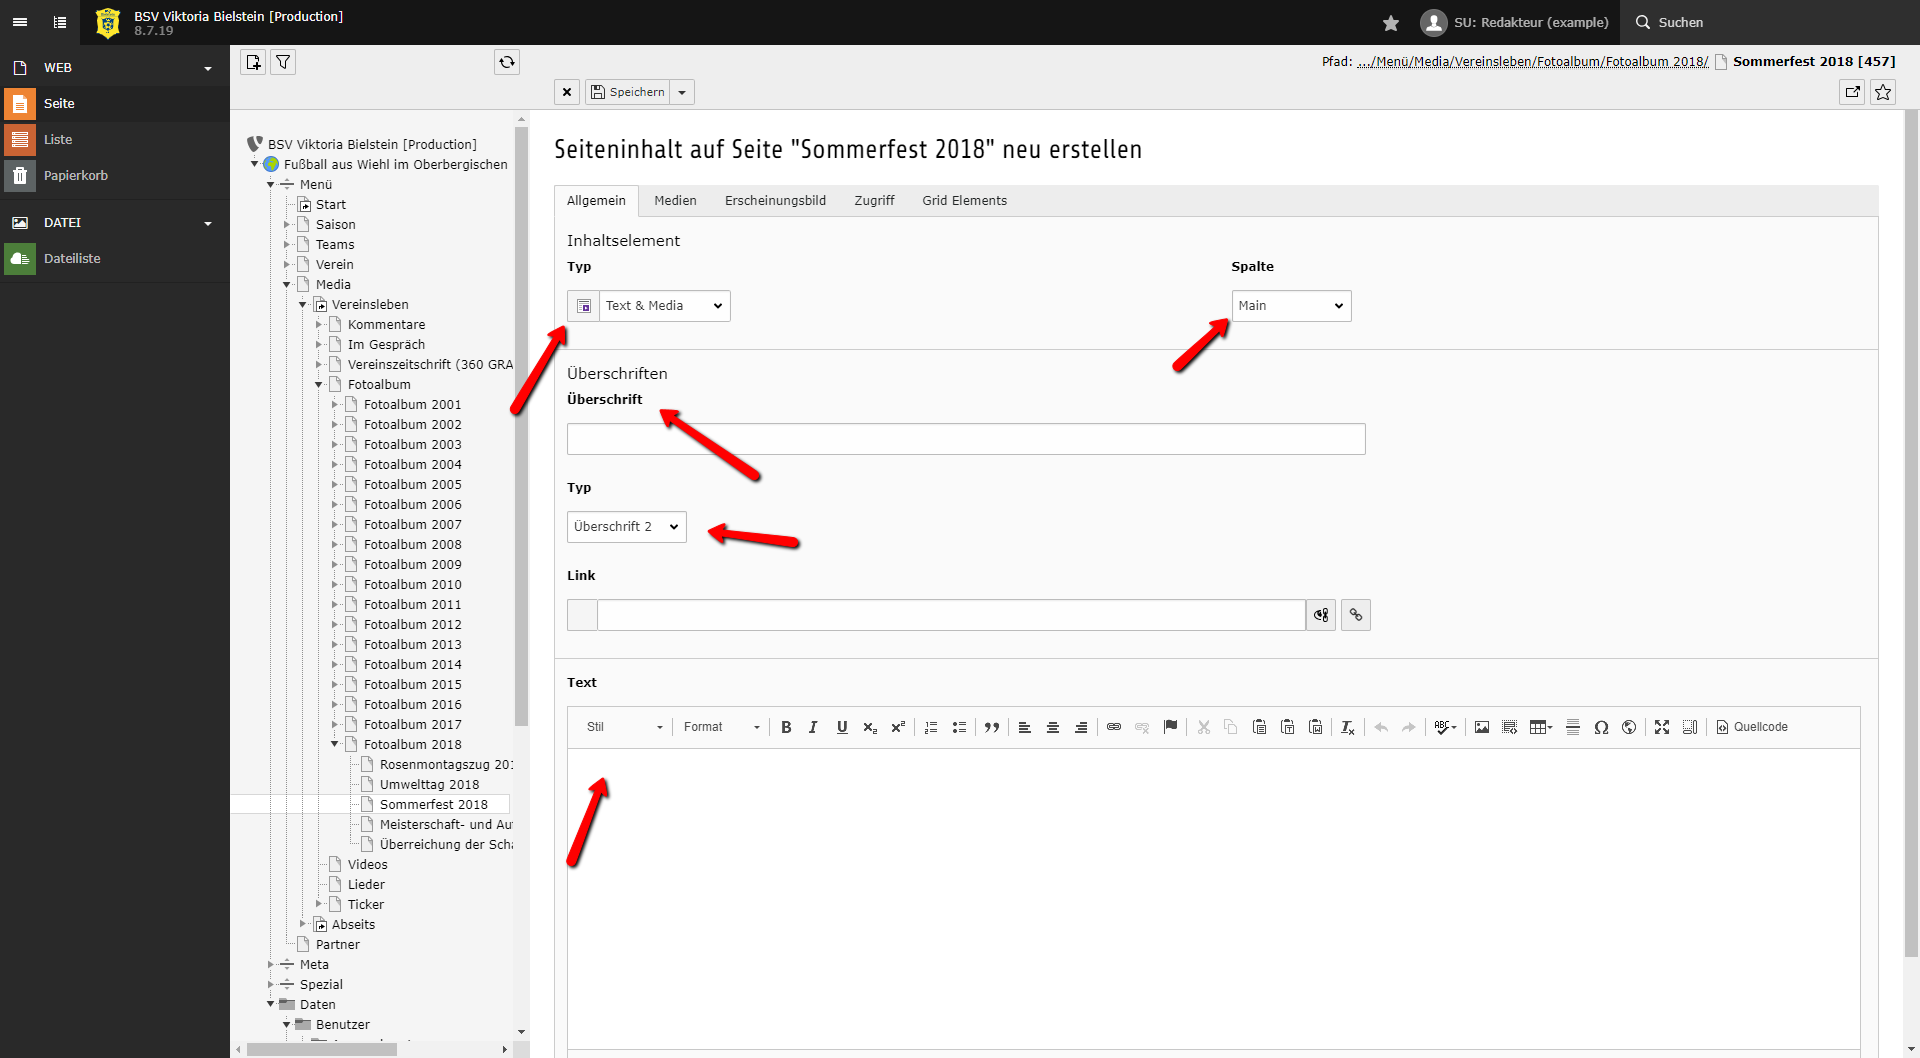This screenshot has width=1920, height=1058.
Task: Bookmark this page with the star icon
Action: [x=1883, y=92]
